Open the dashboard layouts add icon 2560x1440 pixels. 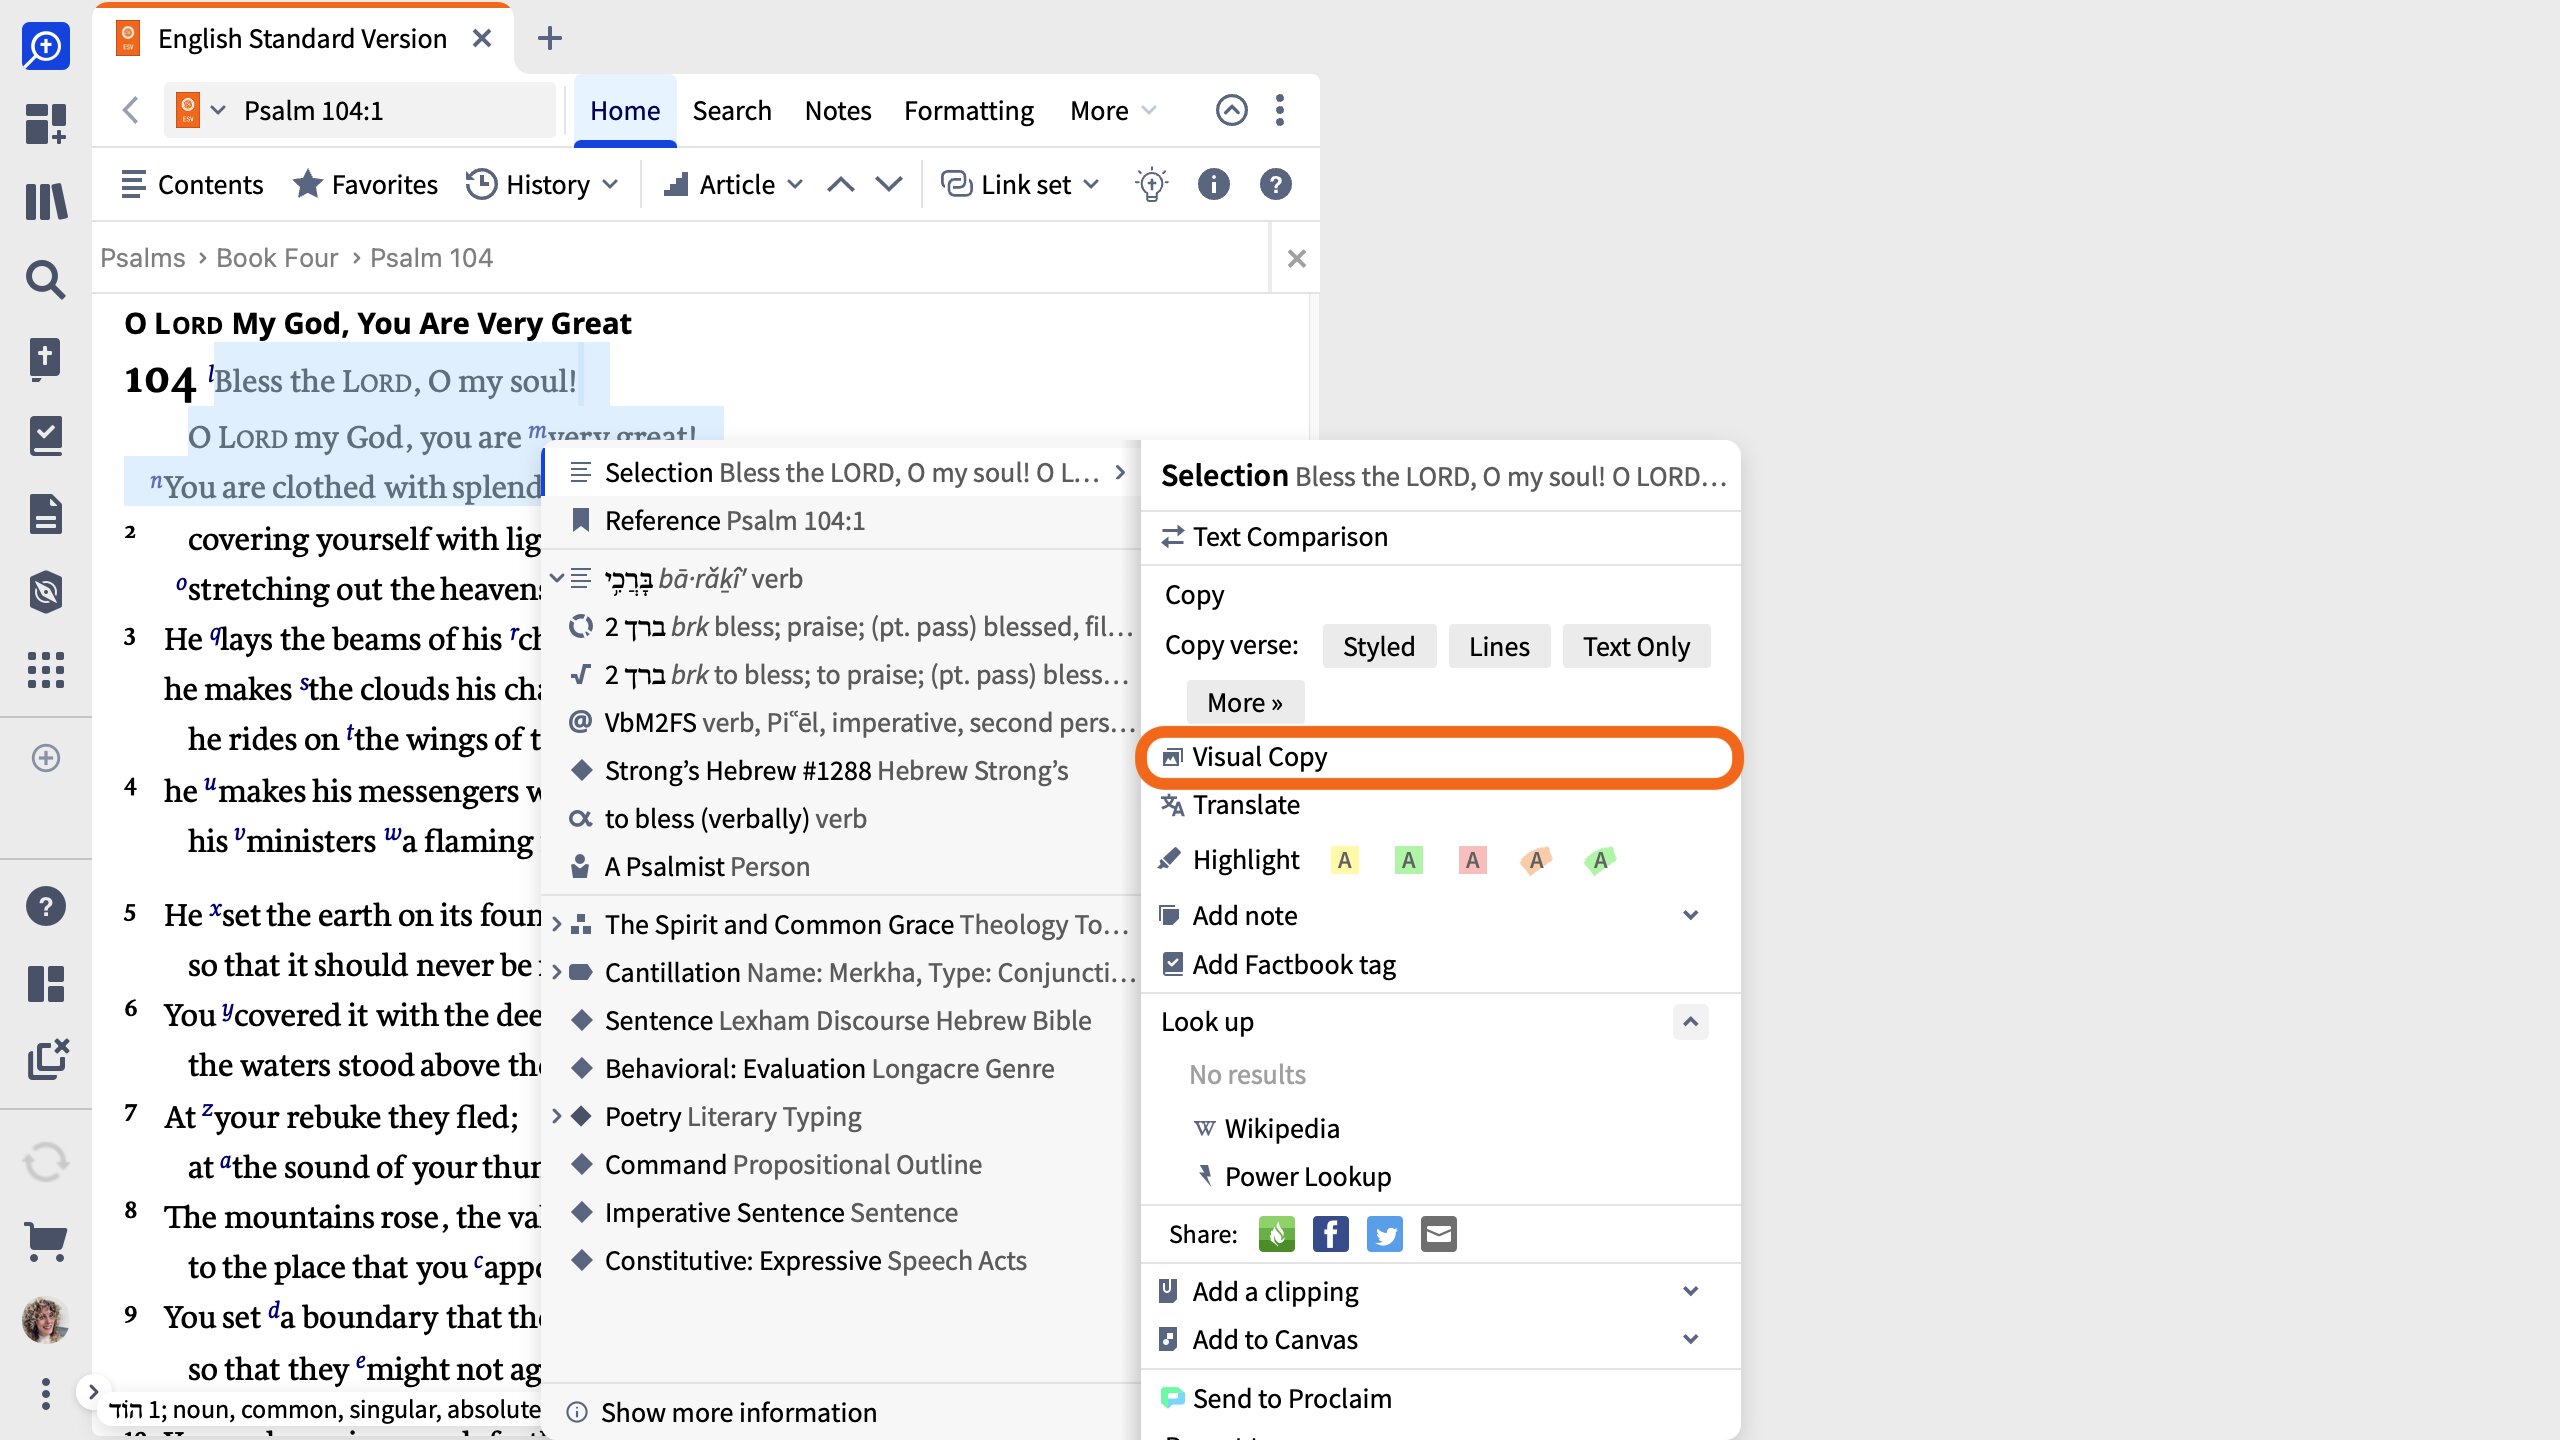coord(45,124)
